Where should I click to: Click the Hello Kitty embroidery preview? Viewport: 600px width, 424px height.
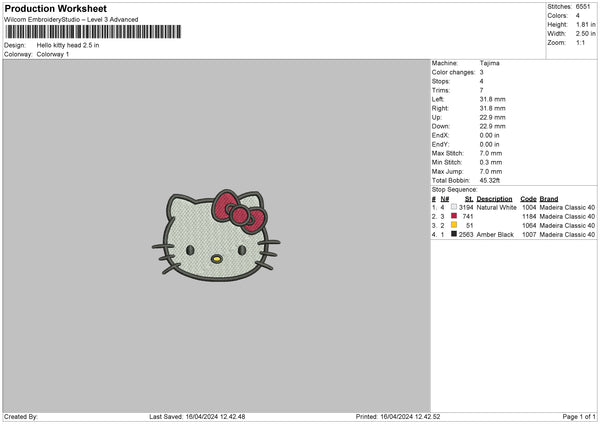click(216, 236)
